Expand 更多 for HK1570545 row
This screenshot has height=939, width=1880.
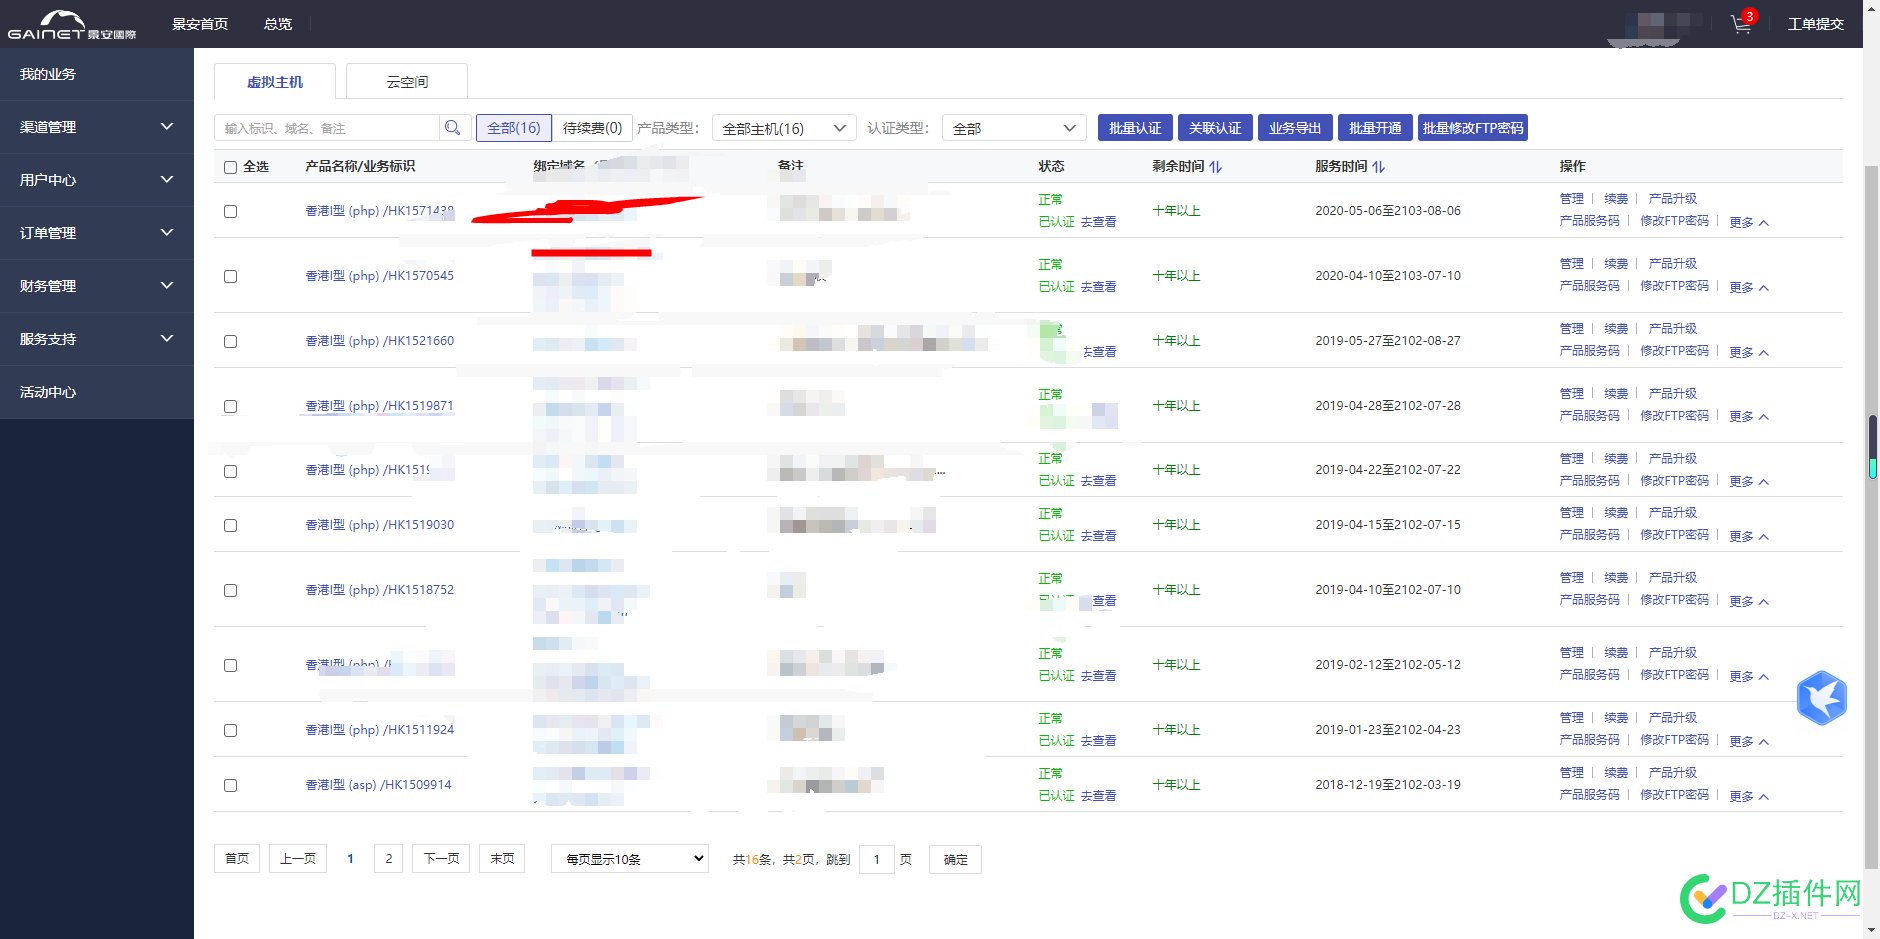point(1749,288)
